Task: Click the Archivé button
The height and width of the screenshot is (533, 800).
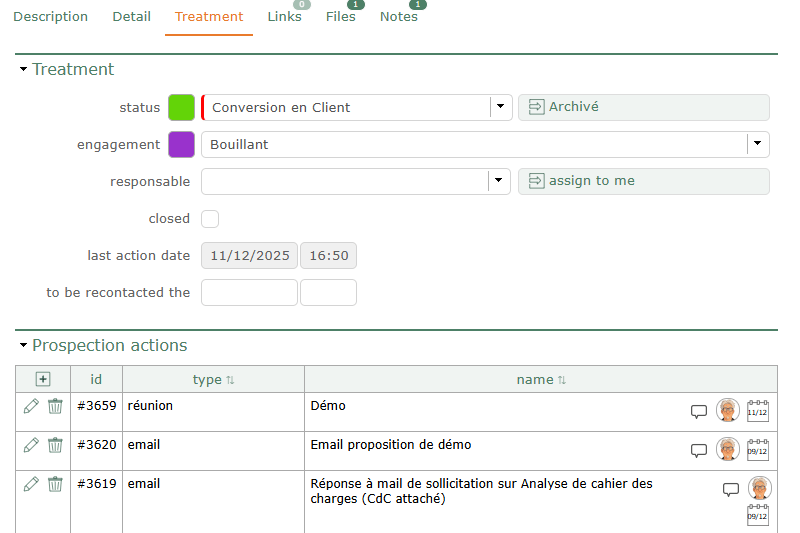Action: tap(643, 107)
